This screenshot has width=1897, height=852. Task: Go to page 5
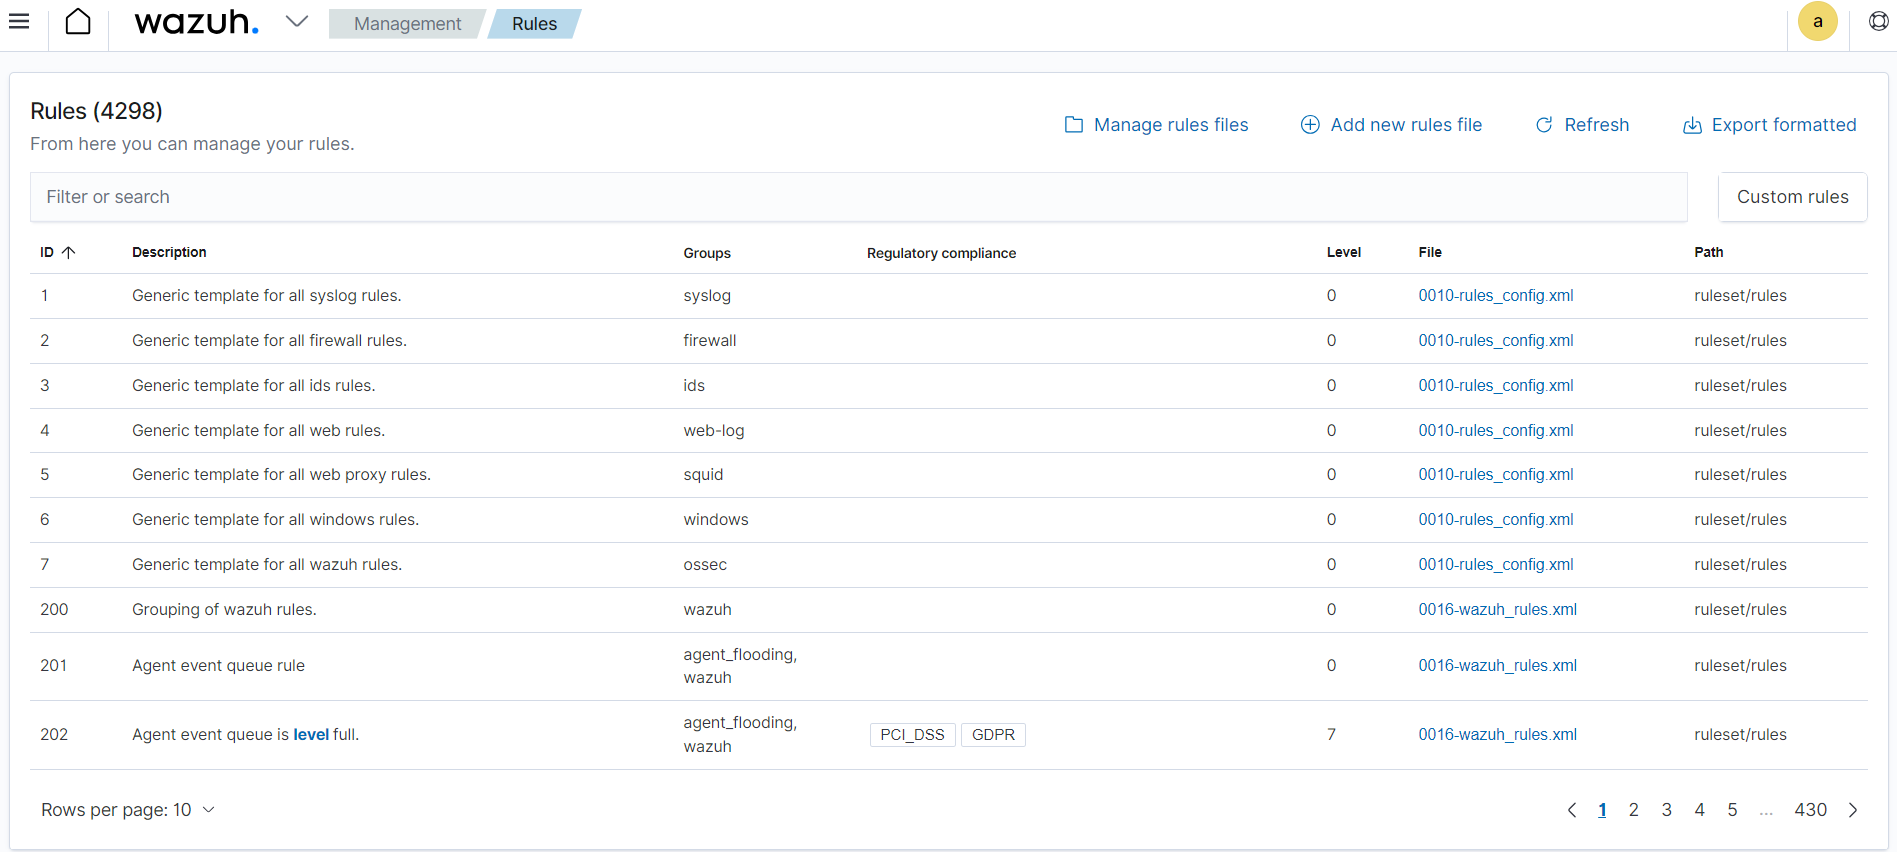pyautogui.click(x=1732, y=810)
